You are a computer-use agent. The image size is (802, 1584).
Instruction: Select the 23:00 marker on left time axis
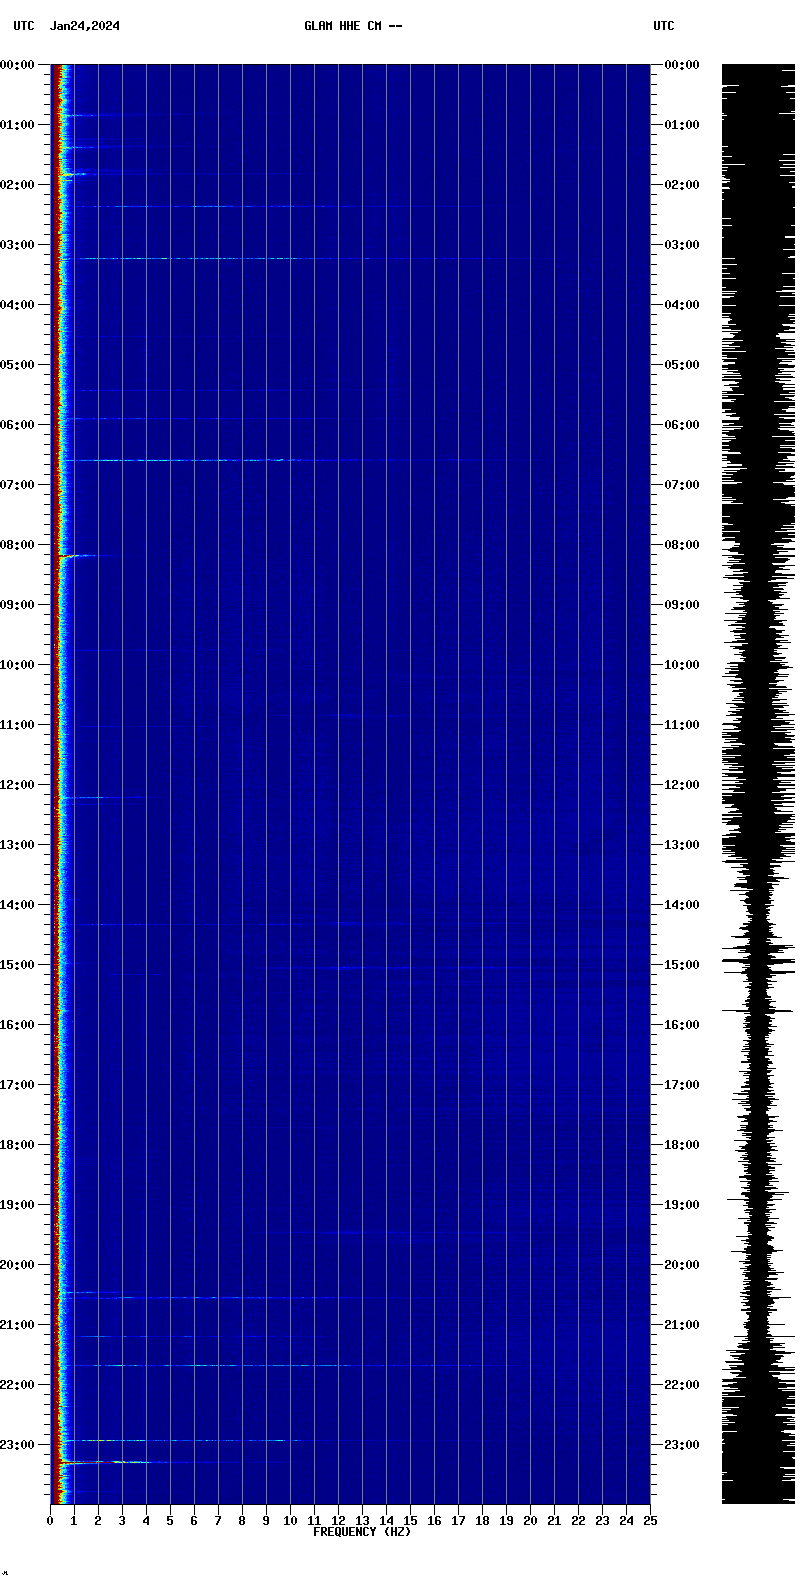(x=19, y=1445)
